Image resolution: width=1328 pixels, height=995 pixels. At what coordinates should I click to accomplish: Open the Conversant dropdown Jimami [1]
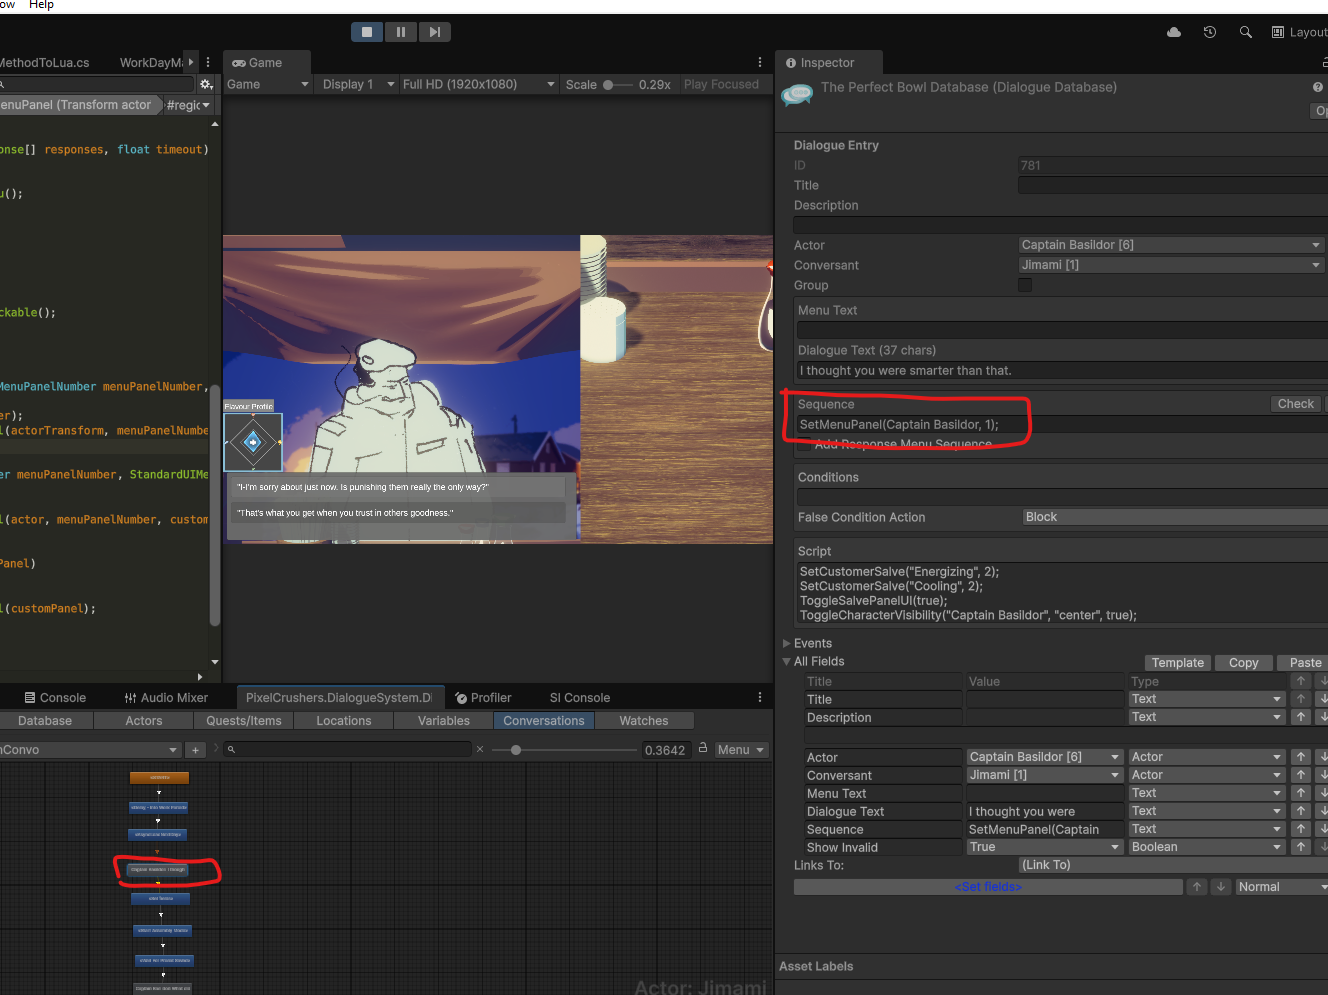[x=1171, y=265]
